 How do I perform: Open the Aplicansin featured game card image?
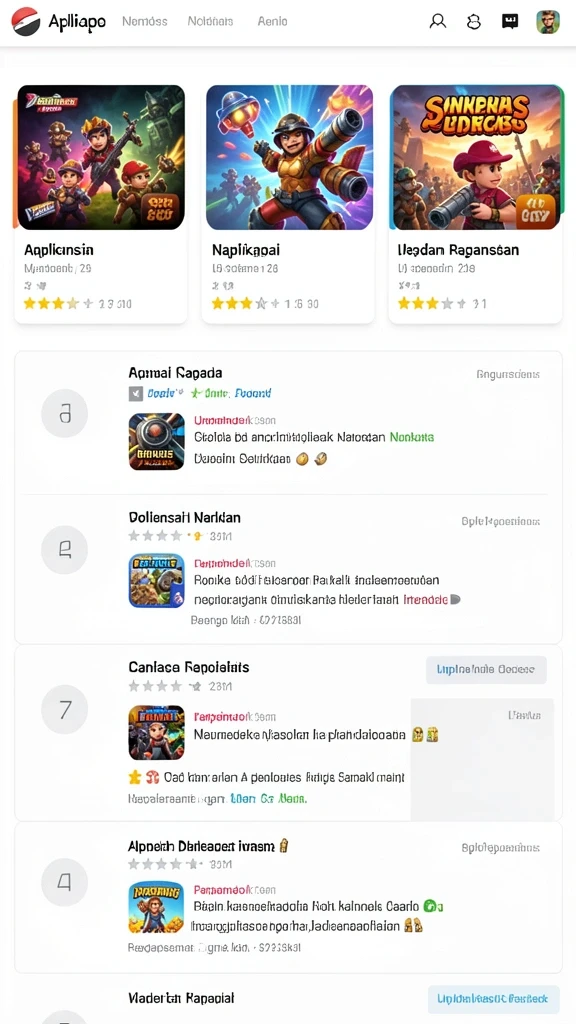pyautogui.click(x=101, y=157)
